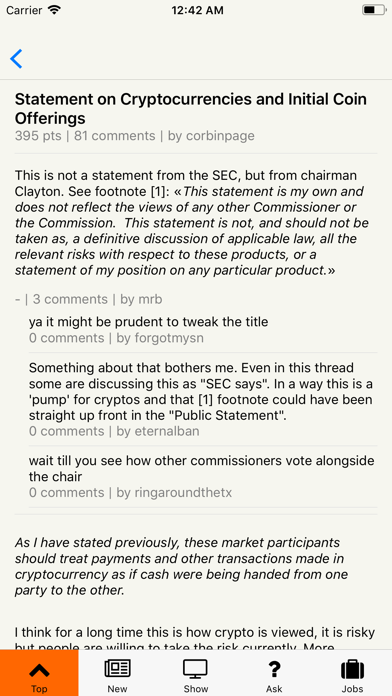392x696 pixels.
Task: Select the Show monitor icon
Action: coord(196,669)
